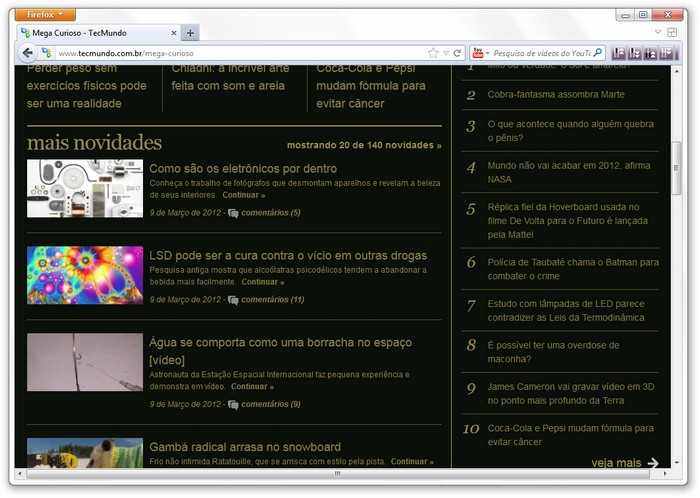
Task: Click the 'veja mais' link
Action: click(616, 463)
